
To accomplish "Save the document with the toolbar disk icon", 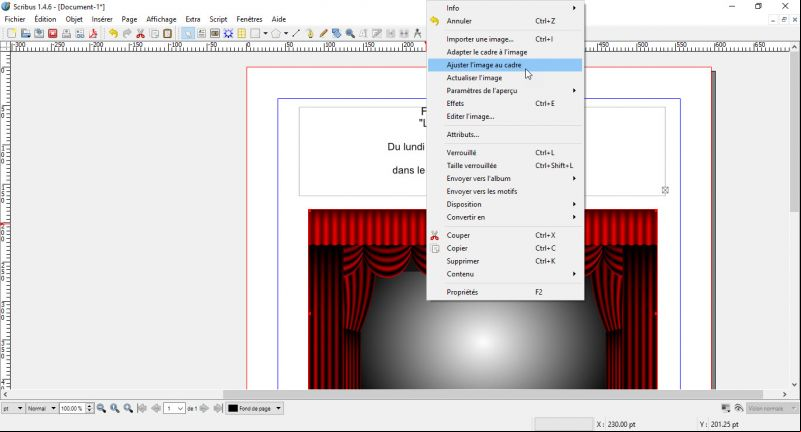I will coord(39,34).
